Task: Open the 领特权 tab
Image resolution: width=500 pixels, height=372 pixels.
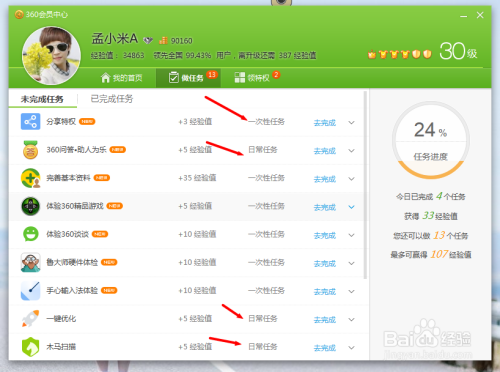Action: [x=253, y=78]
